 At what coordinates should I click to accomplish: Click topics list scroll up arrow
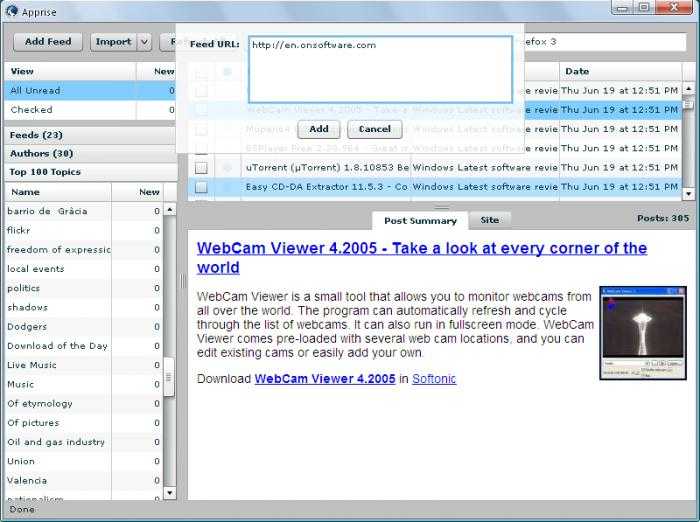[170, 209]
